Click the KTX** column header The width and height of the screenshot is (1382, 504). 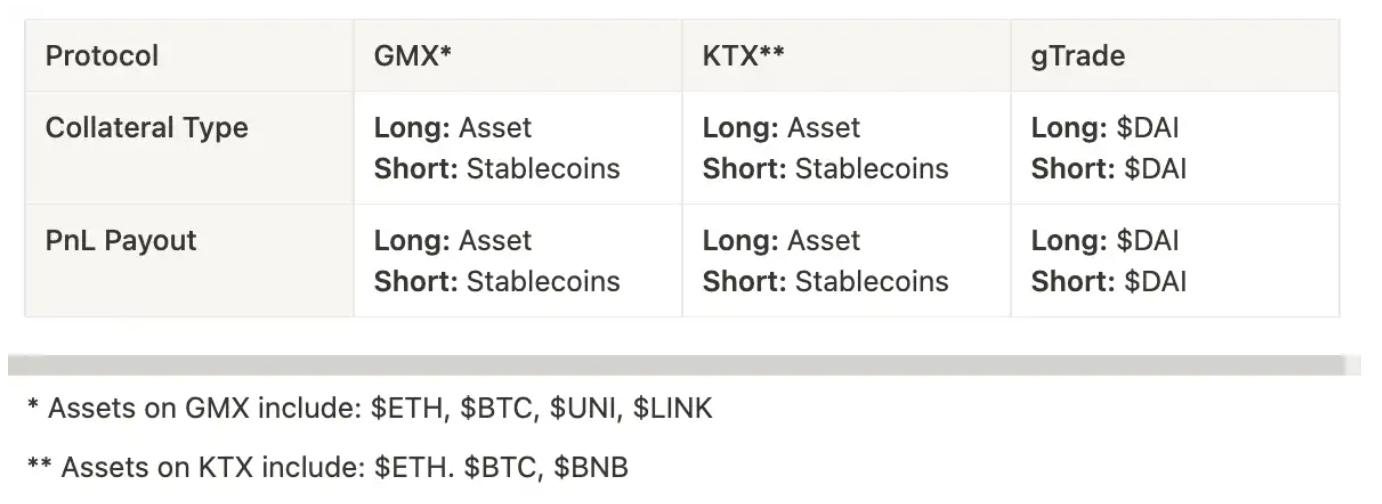[743, 55]
